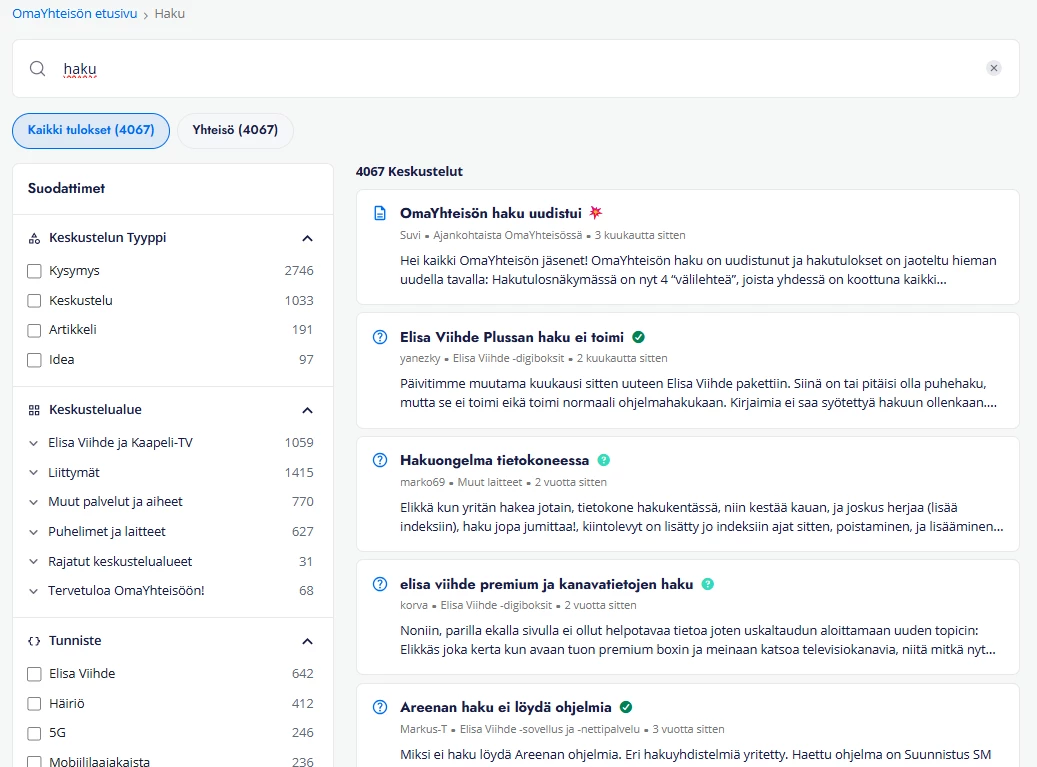Image resolution: width=1037 pixels, height=767 pixels.
Task: Click the question icon beside Hakuongelma tietokoneessa
Action: tap(380, 460)
